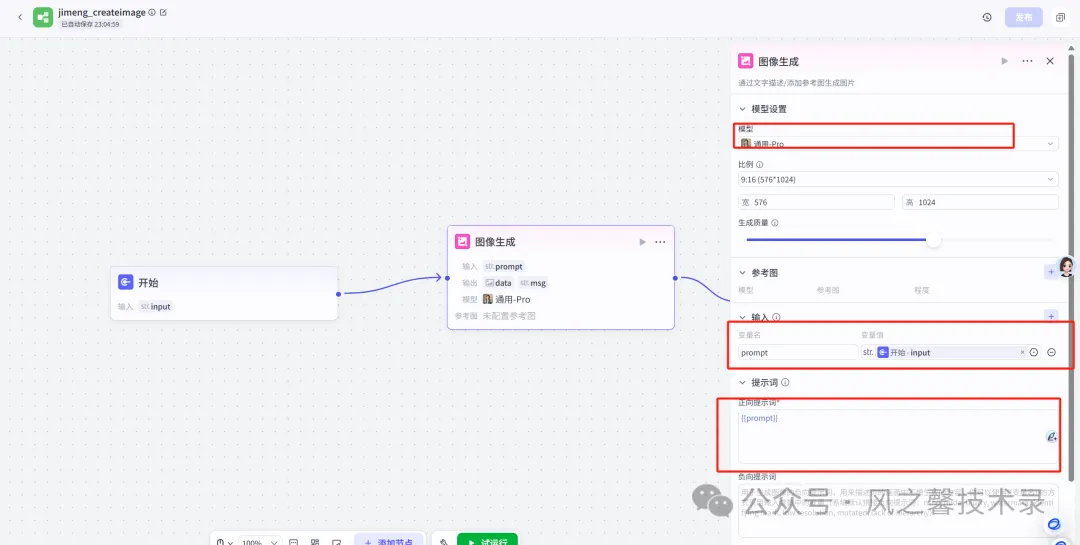Click the pink 图像生成 icon on canvas node
The width and height of the screenshot is (1080, 545).
[462, 242]
